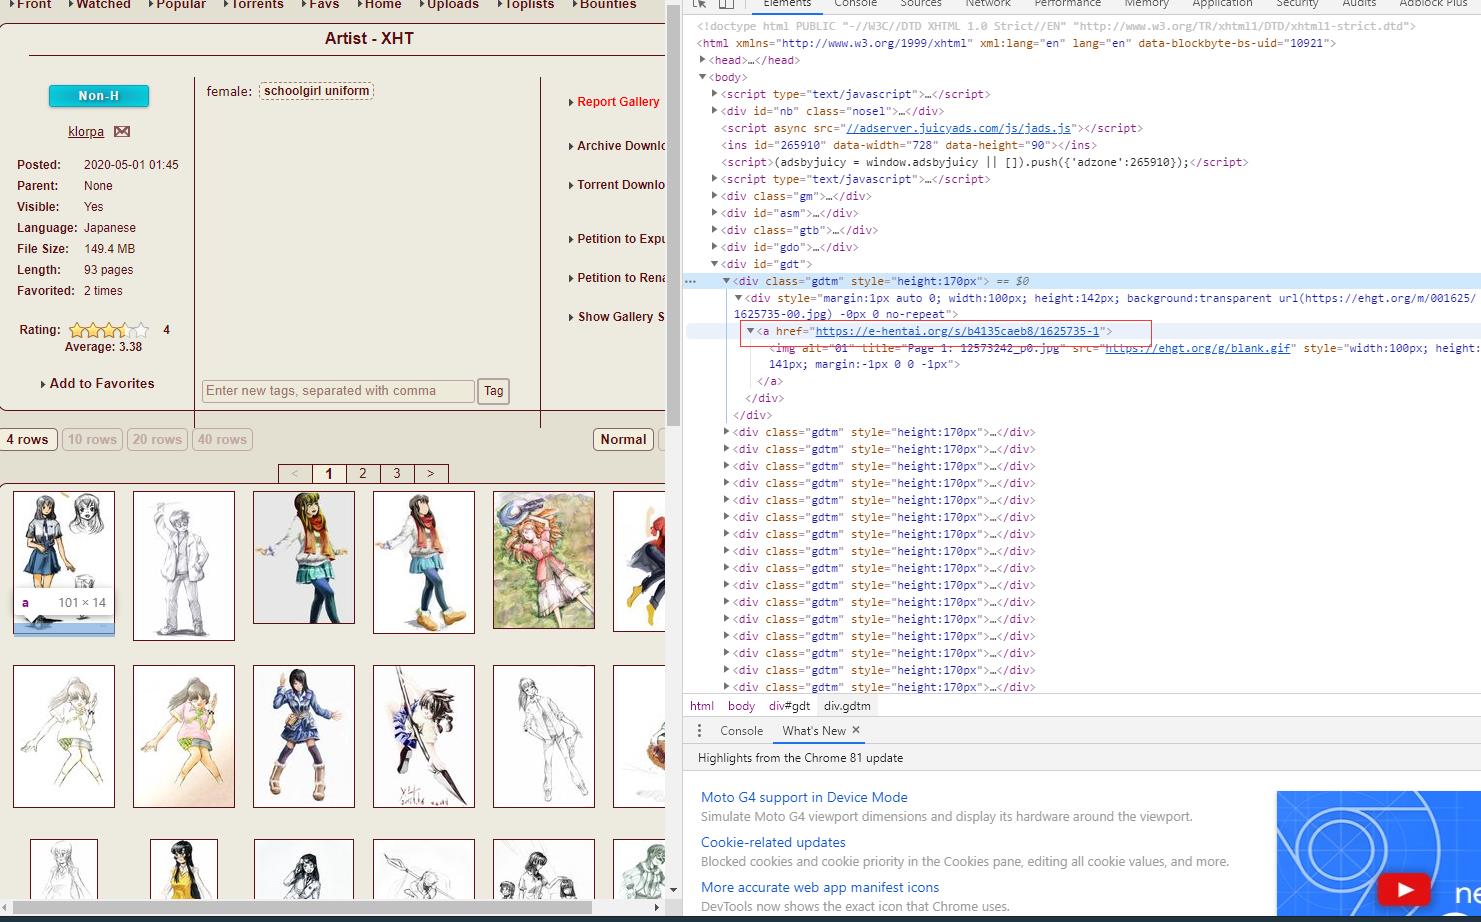
Task: Open the grey pencil sketch of a man thumbnail
Action: (x=184, y=565)
